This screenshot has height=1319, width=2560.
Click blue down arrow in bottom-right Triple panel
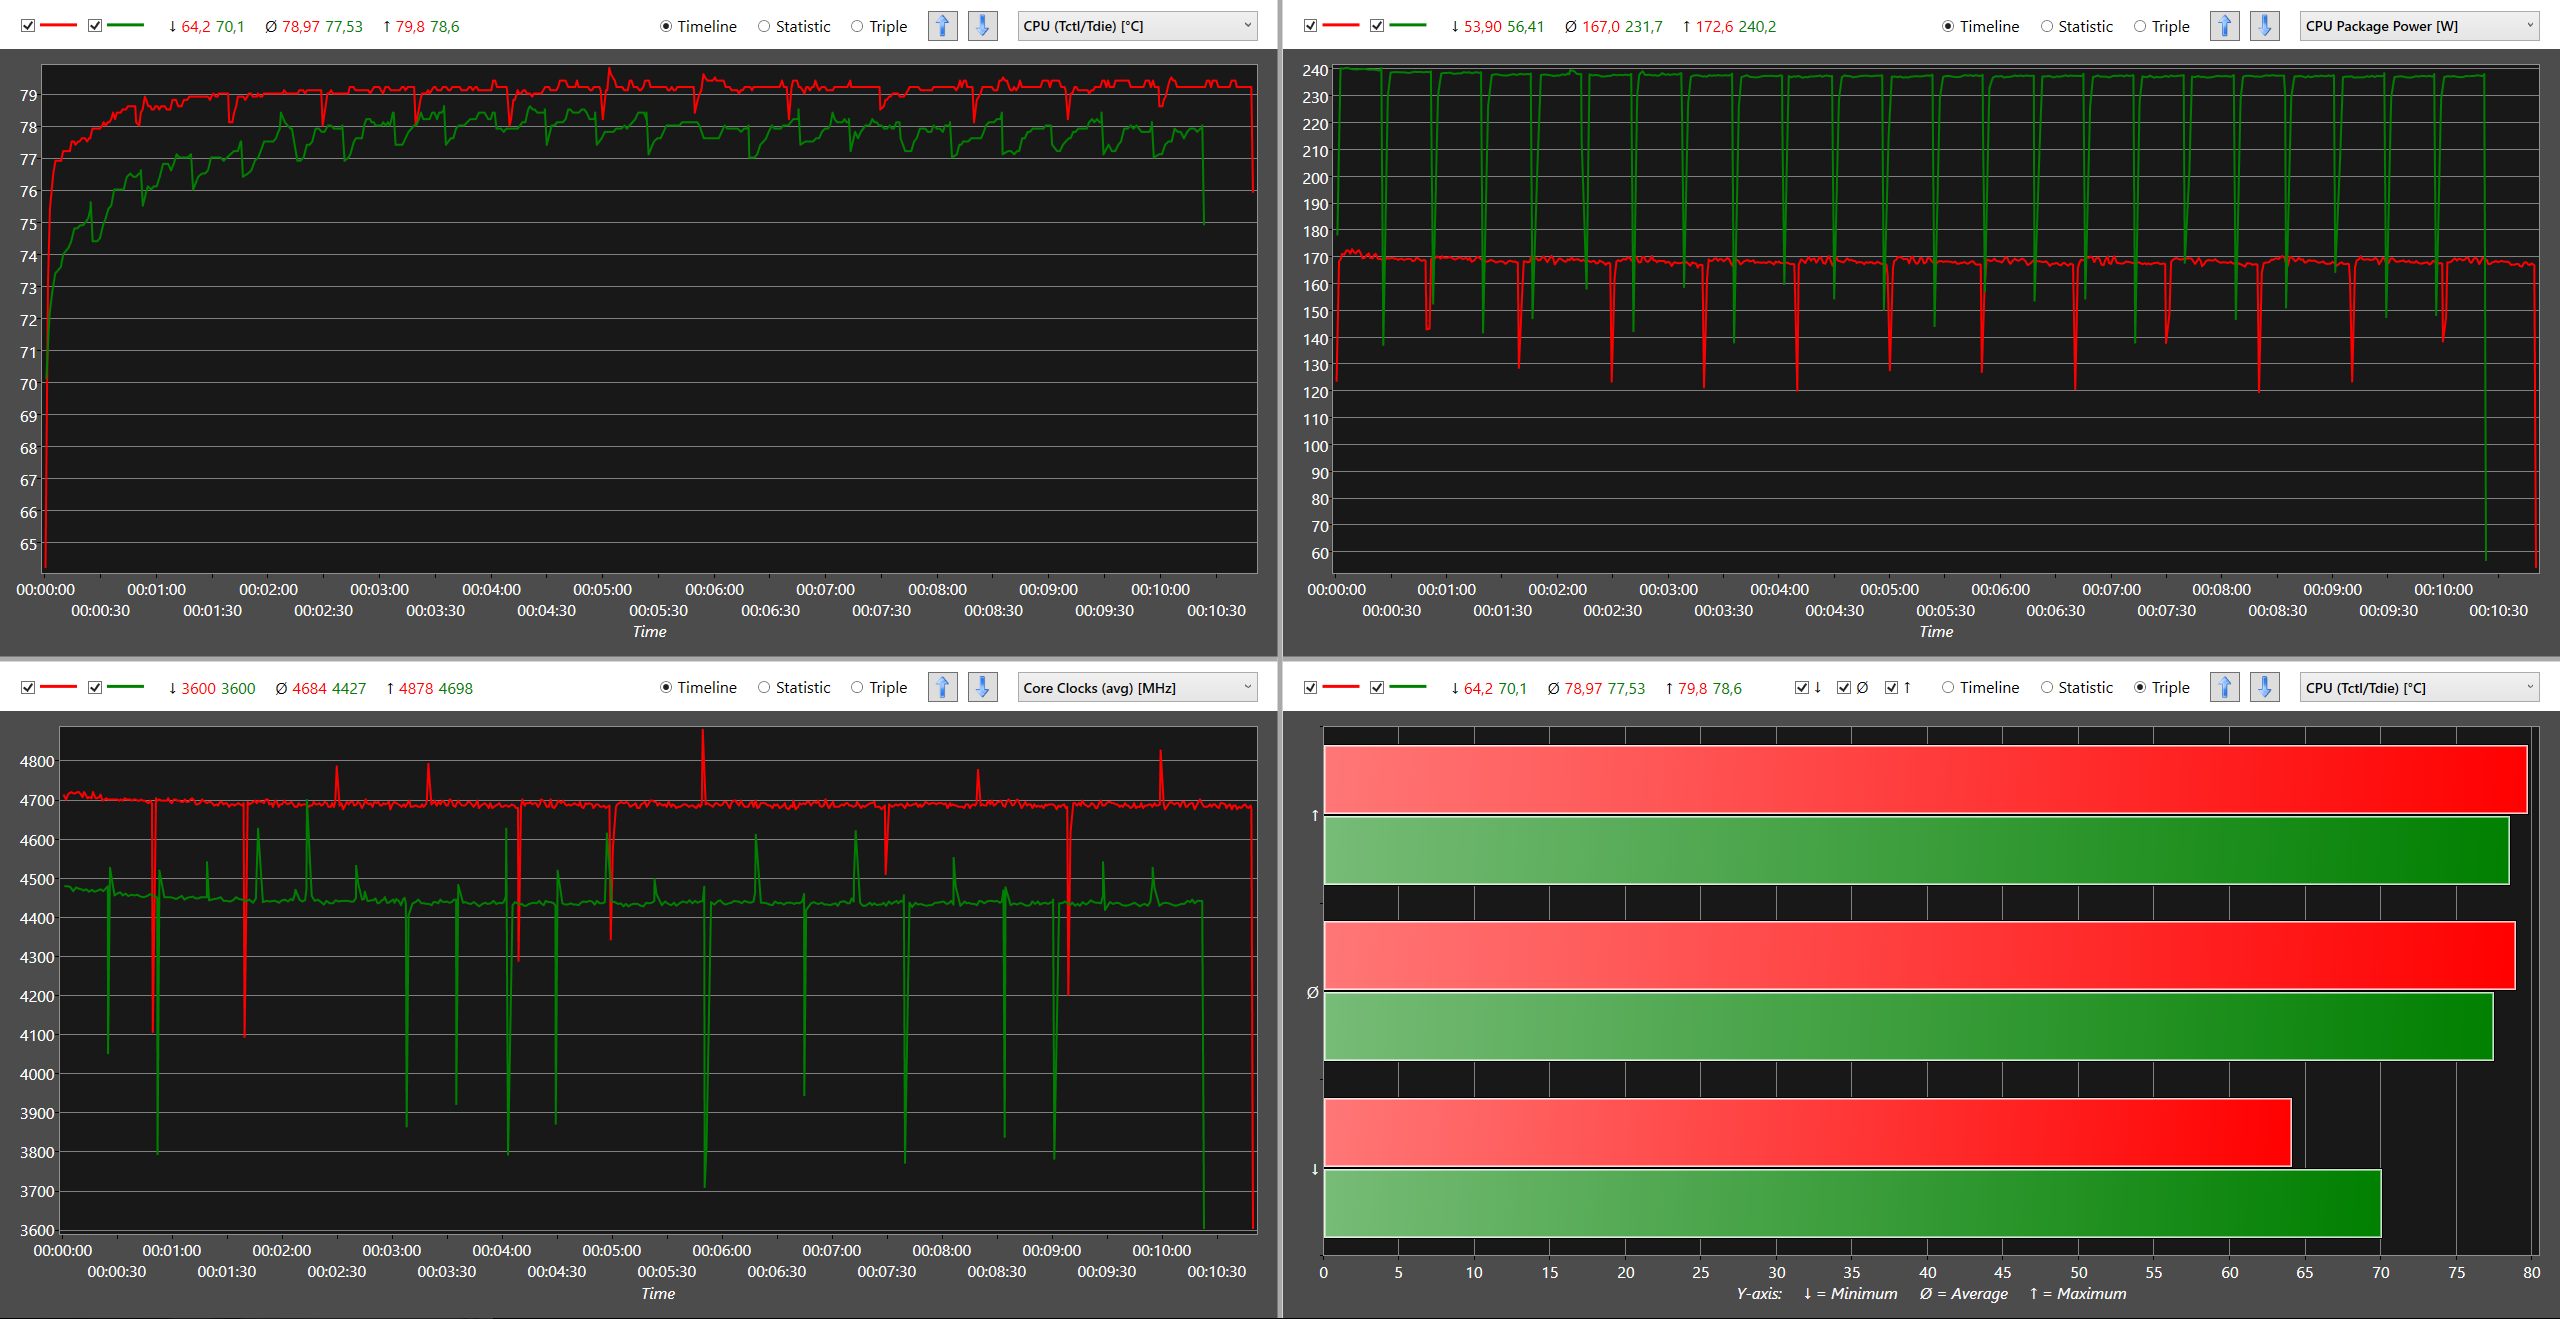(x=2264, y=687)
